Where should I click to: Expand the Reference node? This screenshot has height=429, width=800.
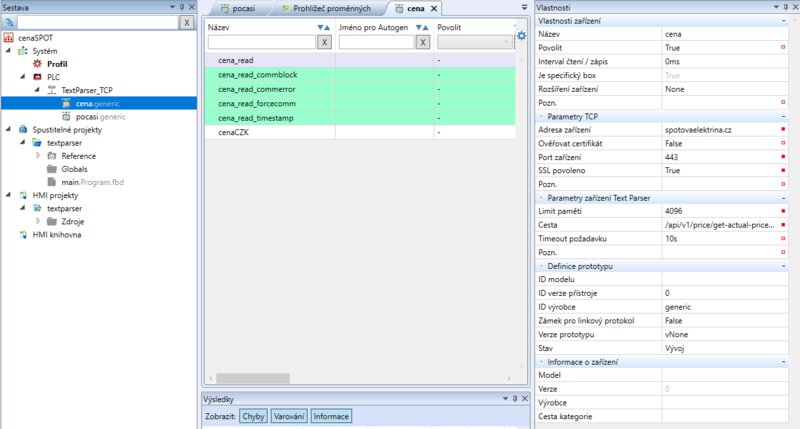tap(38, 156)
